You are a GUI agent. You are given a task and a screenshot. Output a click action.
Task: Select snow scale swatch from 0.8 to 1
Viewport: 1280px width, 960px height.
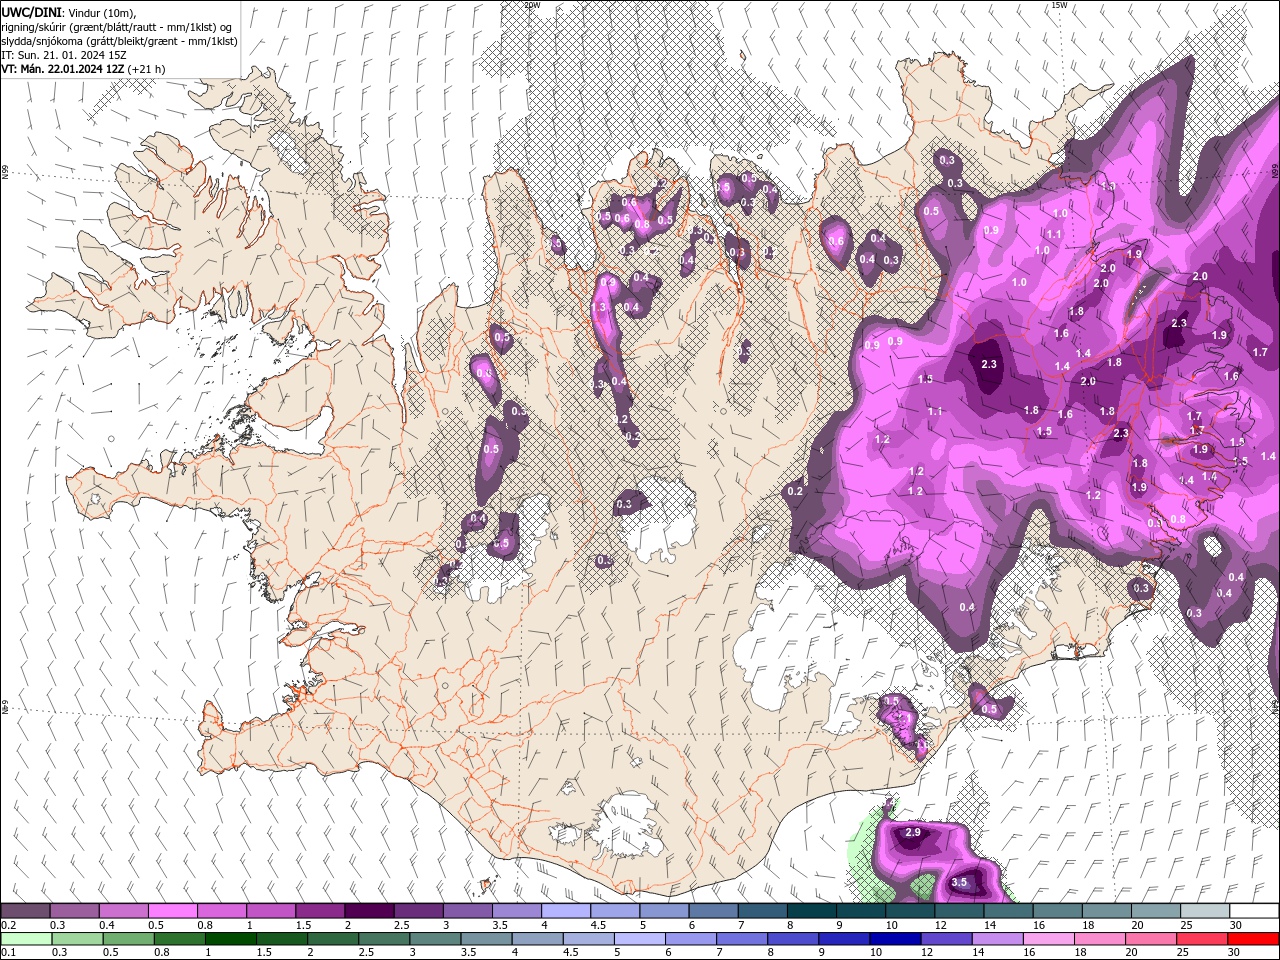[221, 910]
